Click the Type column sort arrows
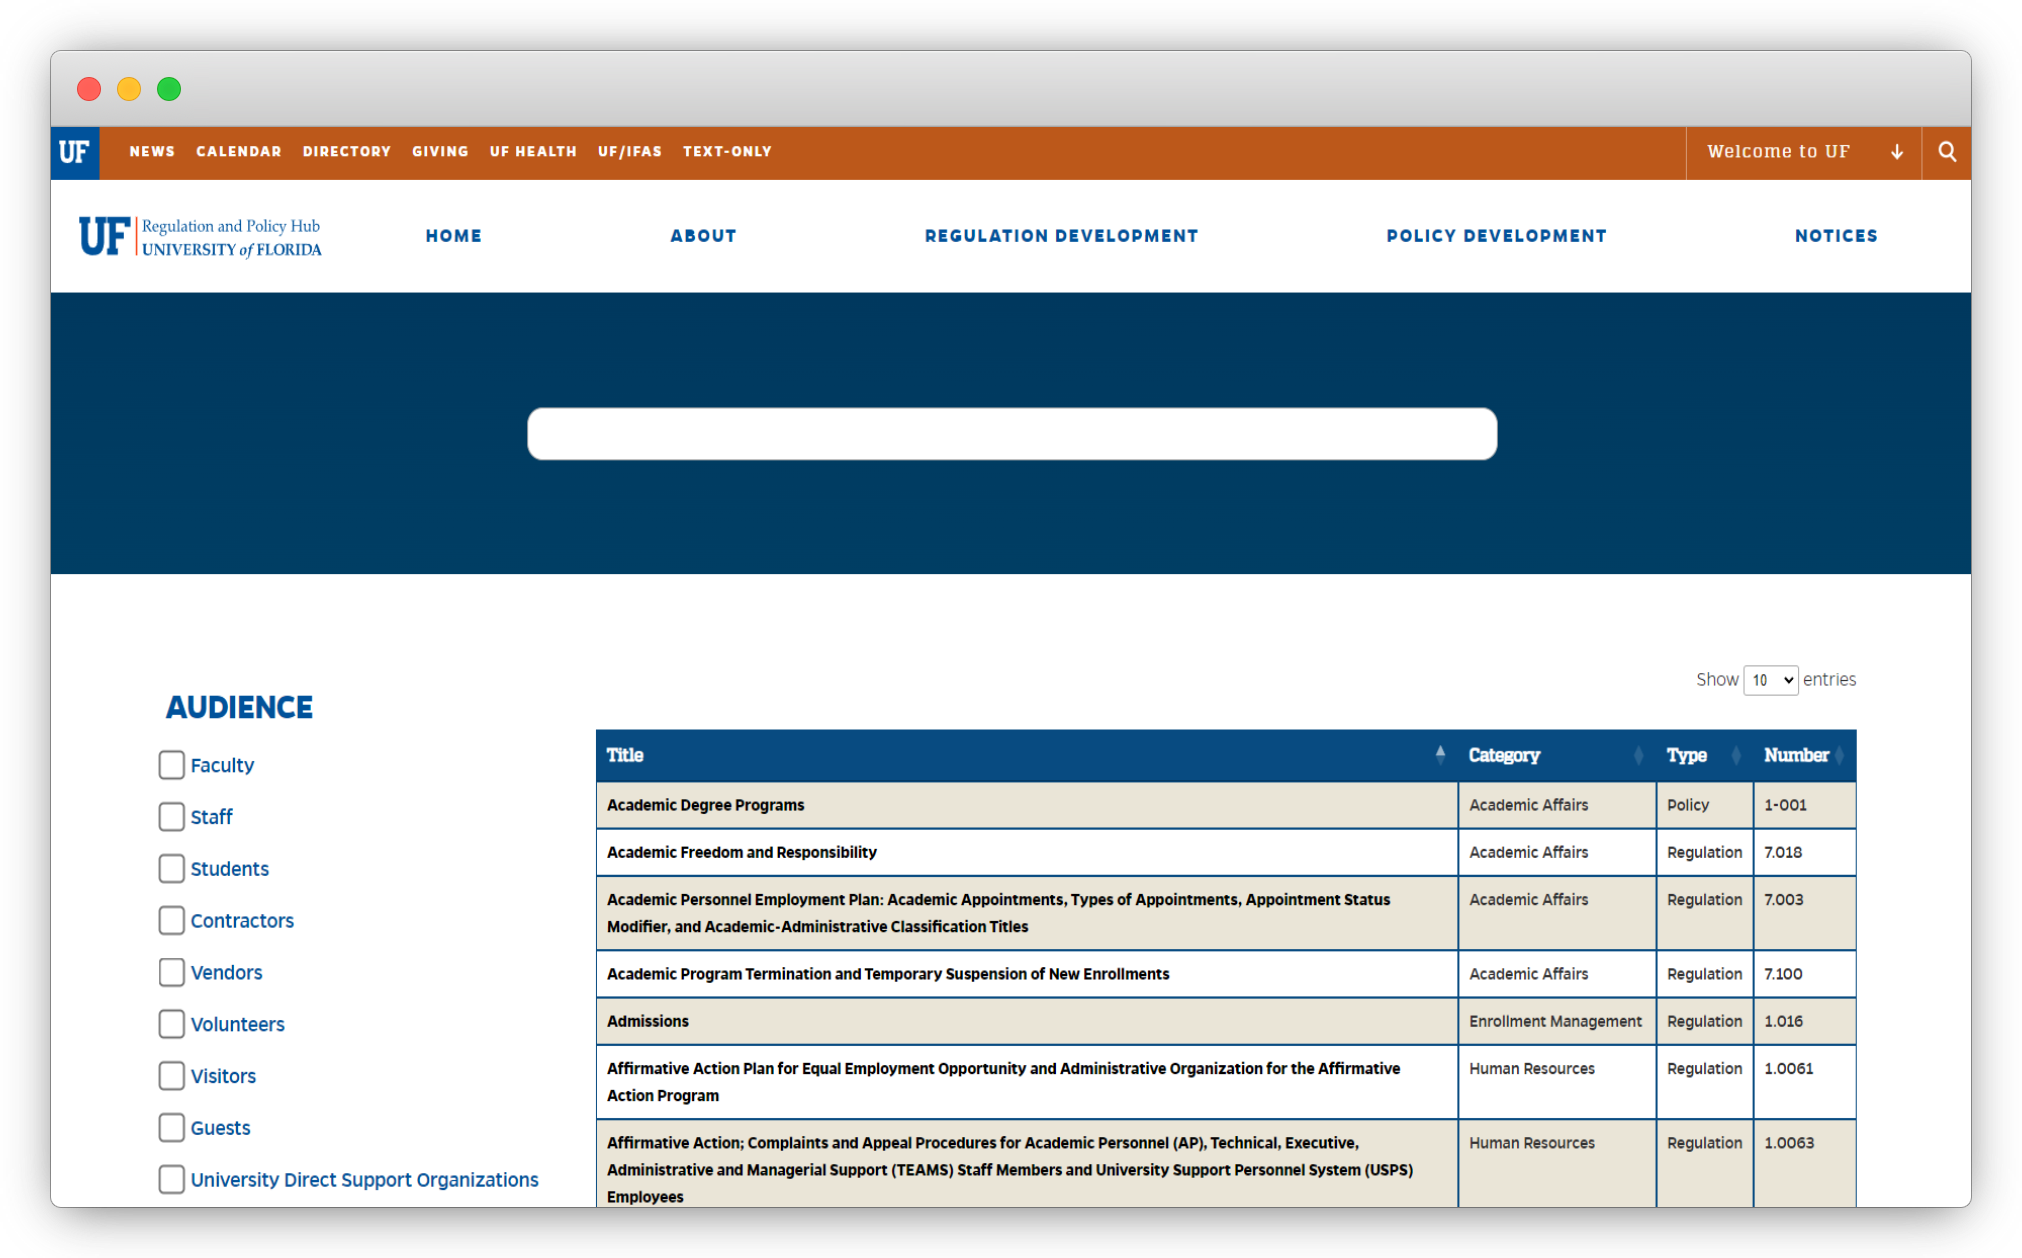This screenshot has width=2022, height=1258. coord(1735,756)
